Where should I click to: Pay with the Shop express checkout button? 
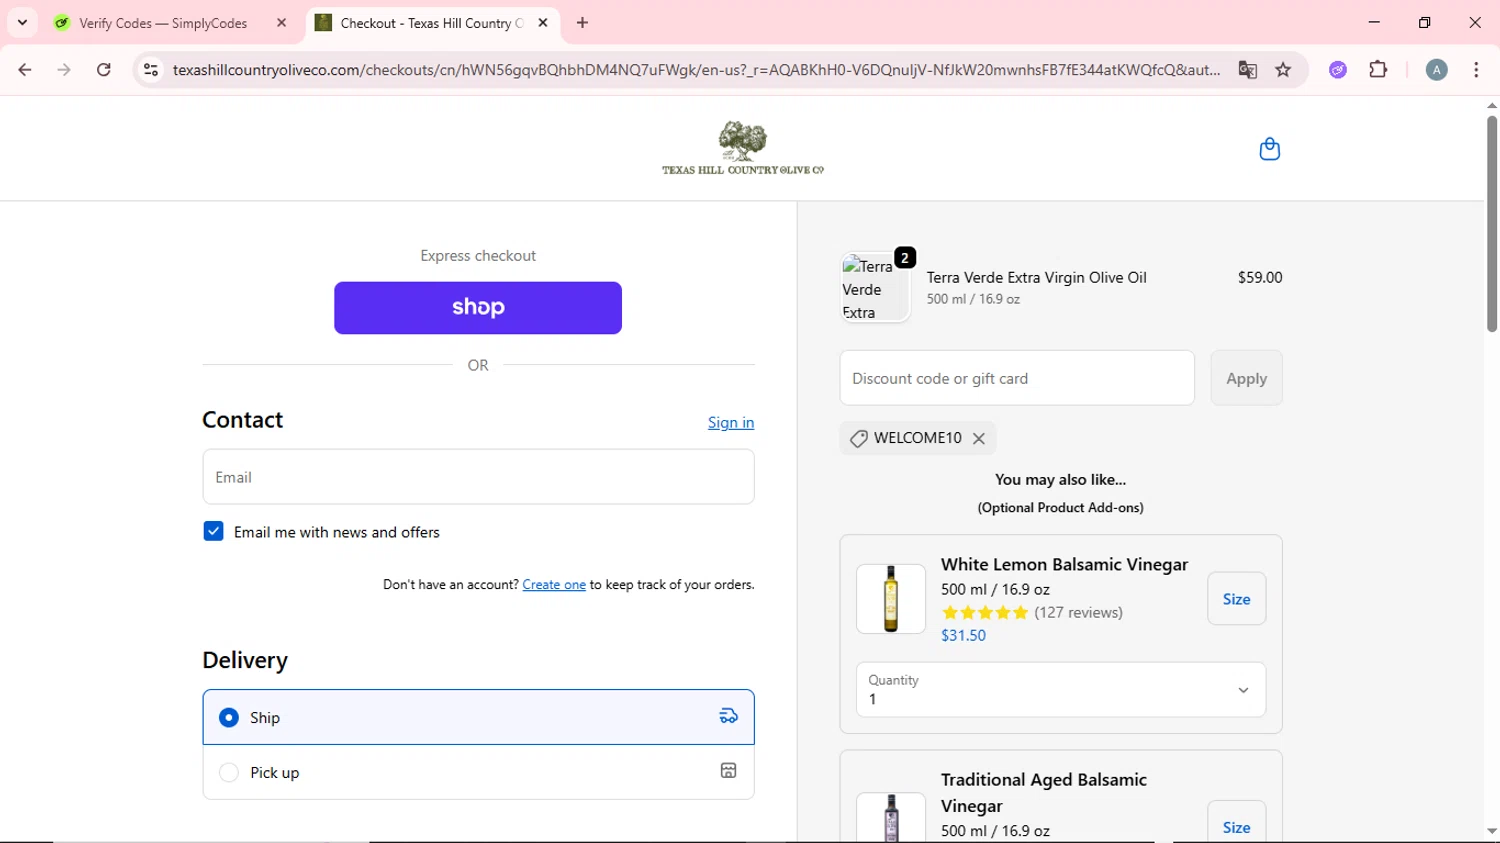click(478, 308)
